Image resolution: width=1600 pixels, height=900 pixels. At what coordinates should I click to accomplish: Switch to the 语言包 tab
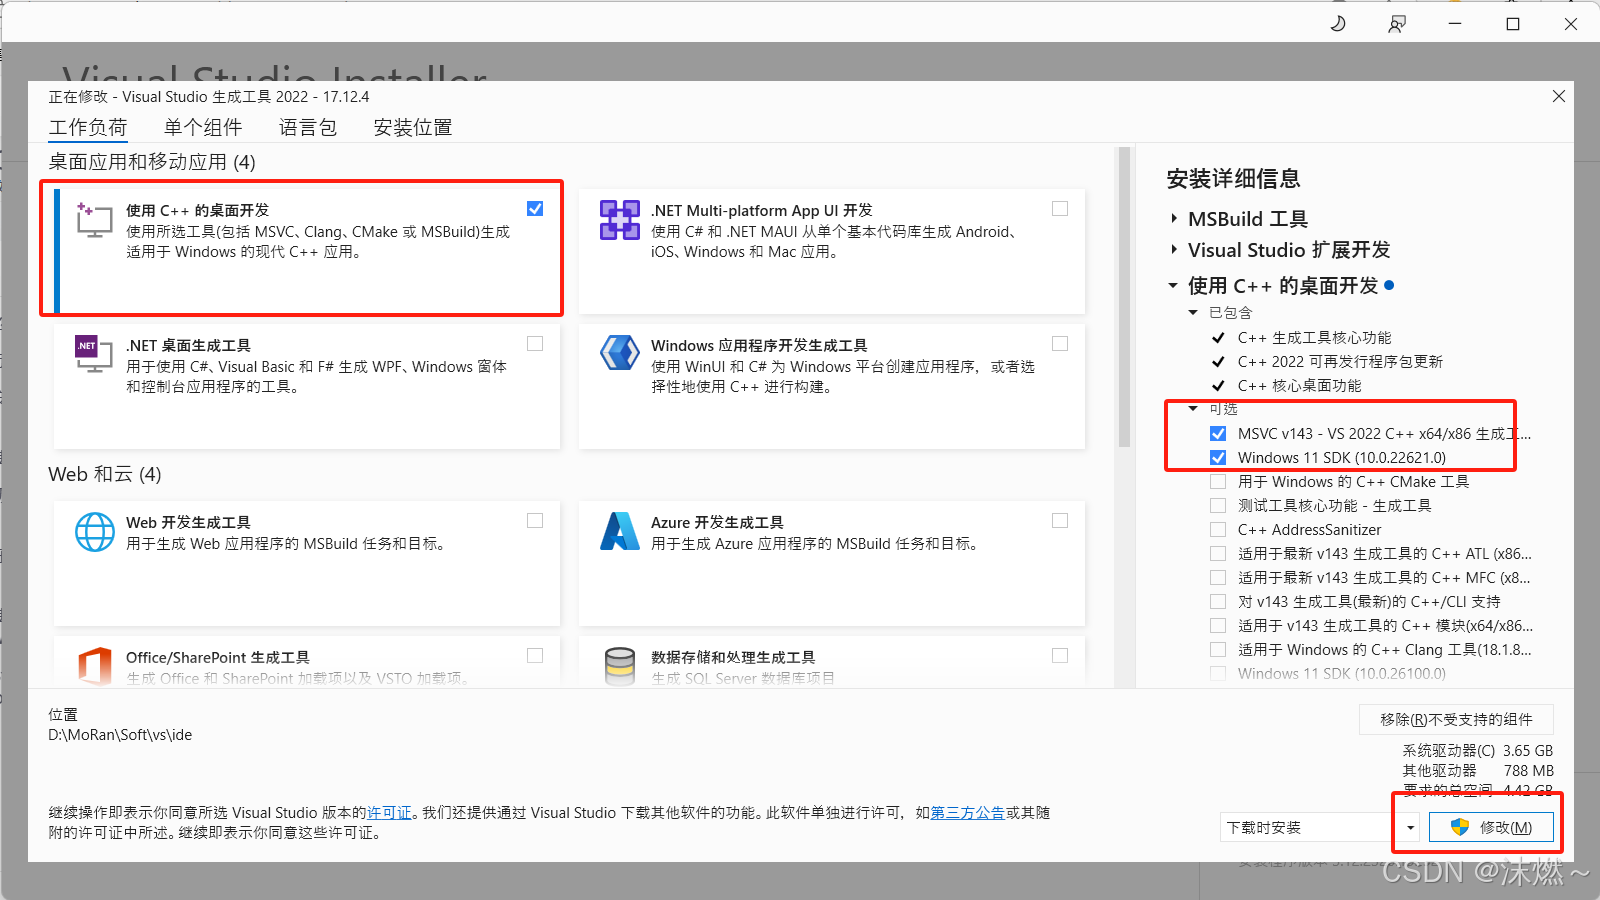click(x=308, y=127)
